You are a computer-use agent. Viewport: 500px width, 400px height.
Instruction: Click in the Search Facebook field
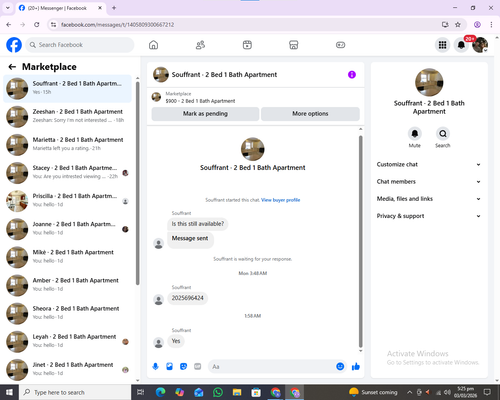coord(80,45)
